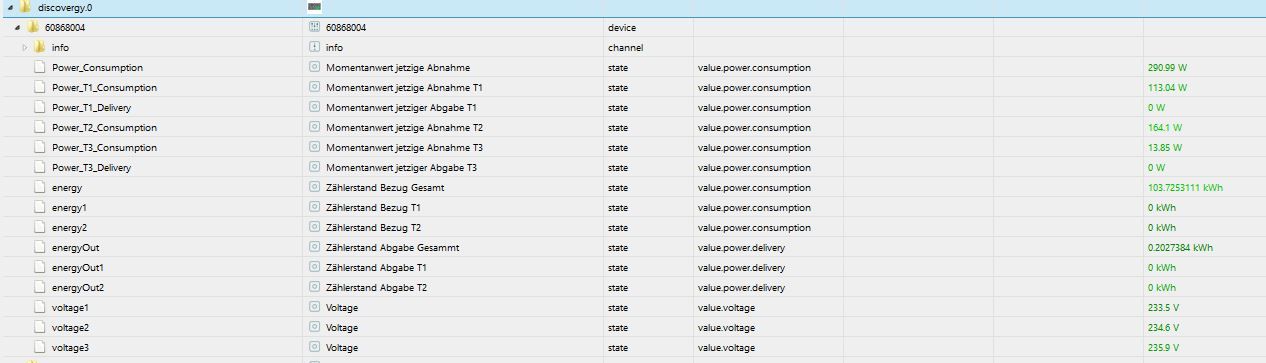Click state icon beside Momentanwert jetzige Abnahme T1
The height and width of the screenshot is (363, 1266).
[314, 87]
